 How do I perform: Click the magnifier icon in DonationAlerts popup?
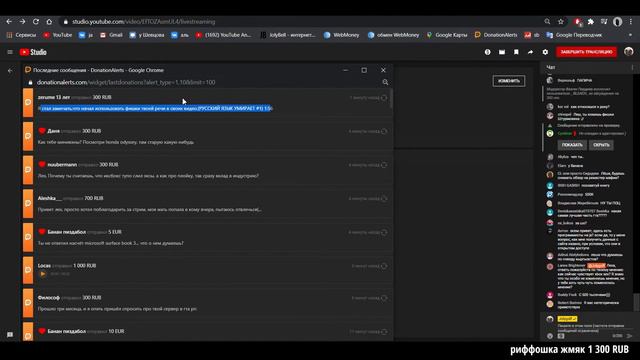(385, 82)
